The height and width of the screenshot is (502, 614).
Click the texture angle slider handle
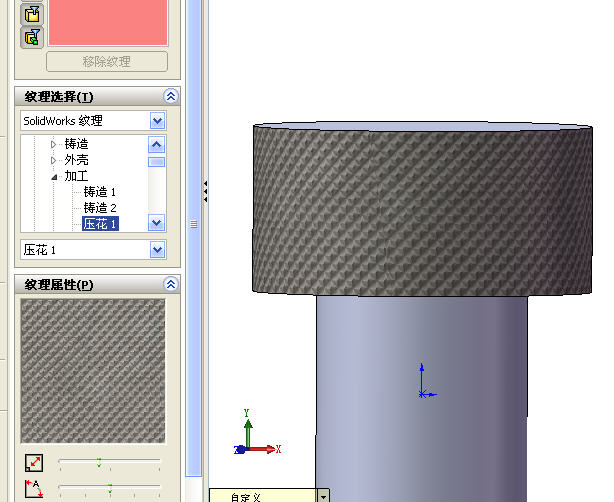coord(110,488)
